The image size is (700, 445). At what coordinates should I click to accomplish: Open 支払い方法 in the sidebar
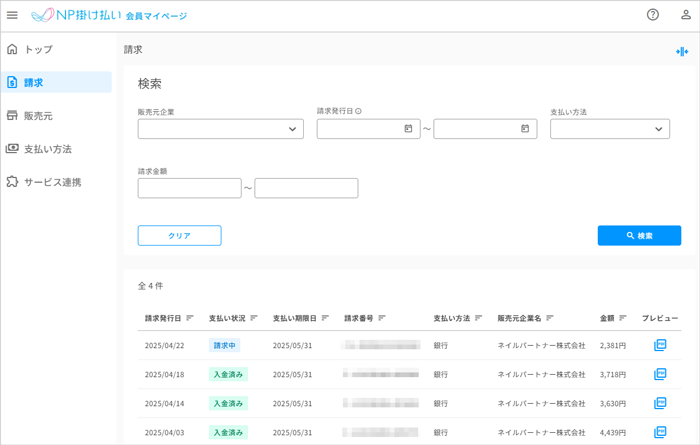click(x=57, y=149)
